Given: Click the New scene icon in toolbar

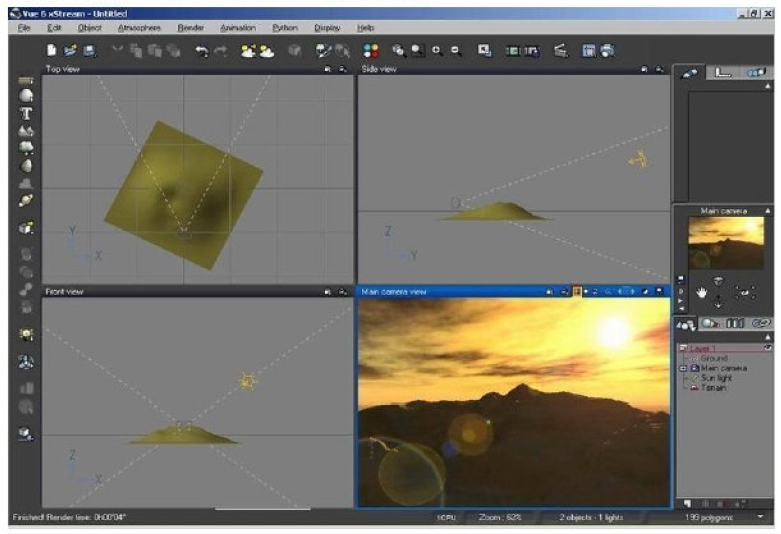Looking at the screenshot, I should coord(52,49).
